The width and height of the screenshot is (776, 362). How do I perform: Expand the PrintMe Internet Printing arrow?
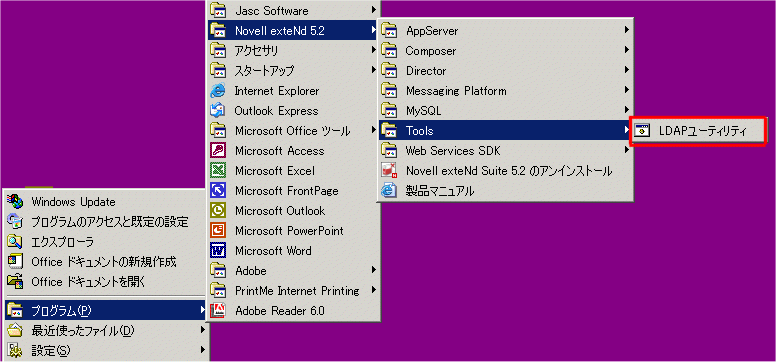pos(374,290)
